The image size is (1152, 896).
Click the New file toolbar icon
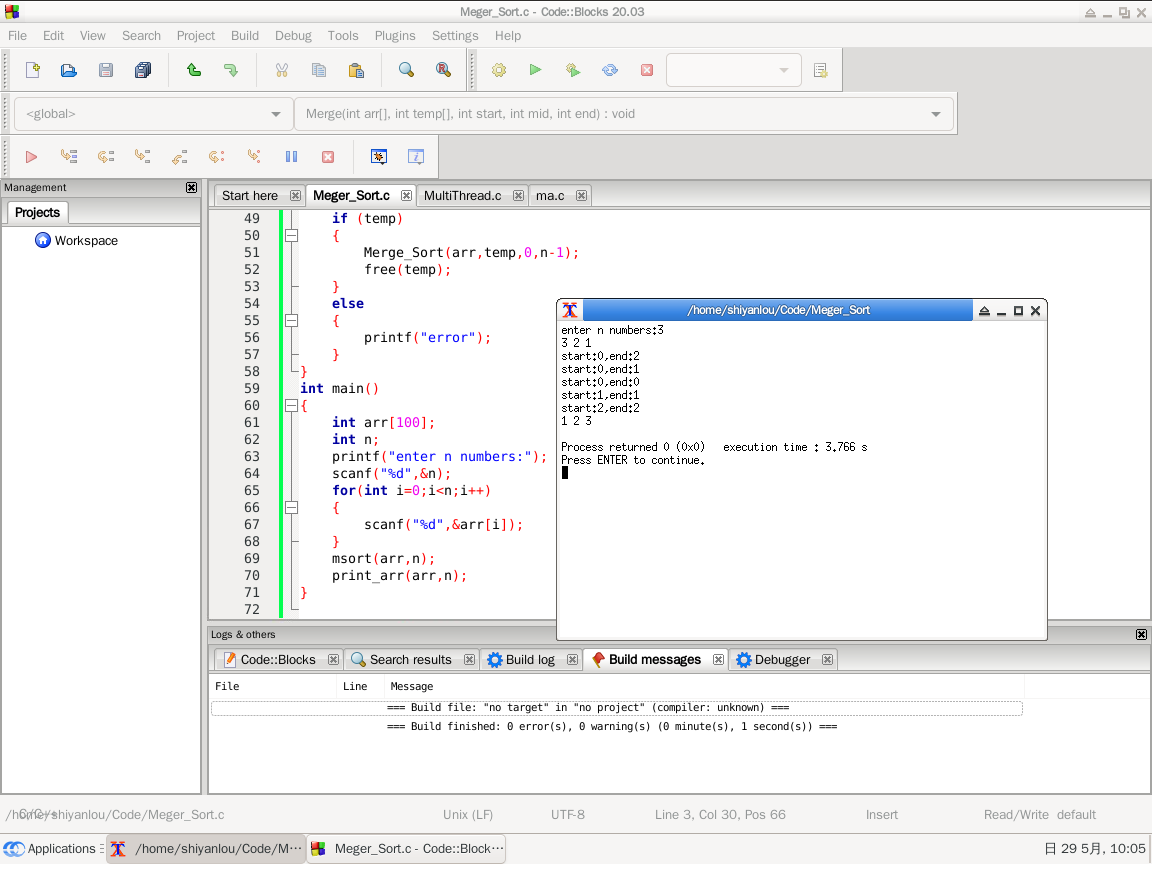(x=33, y=70)
